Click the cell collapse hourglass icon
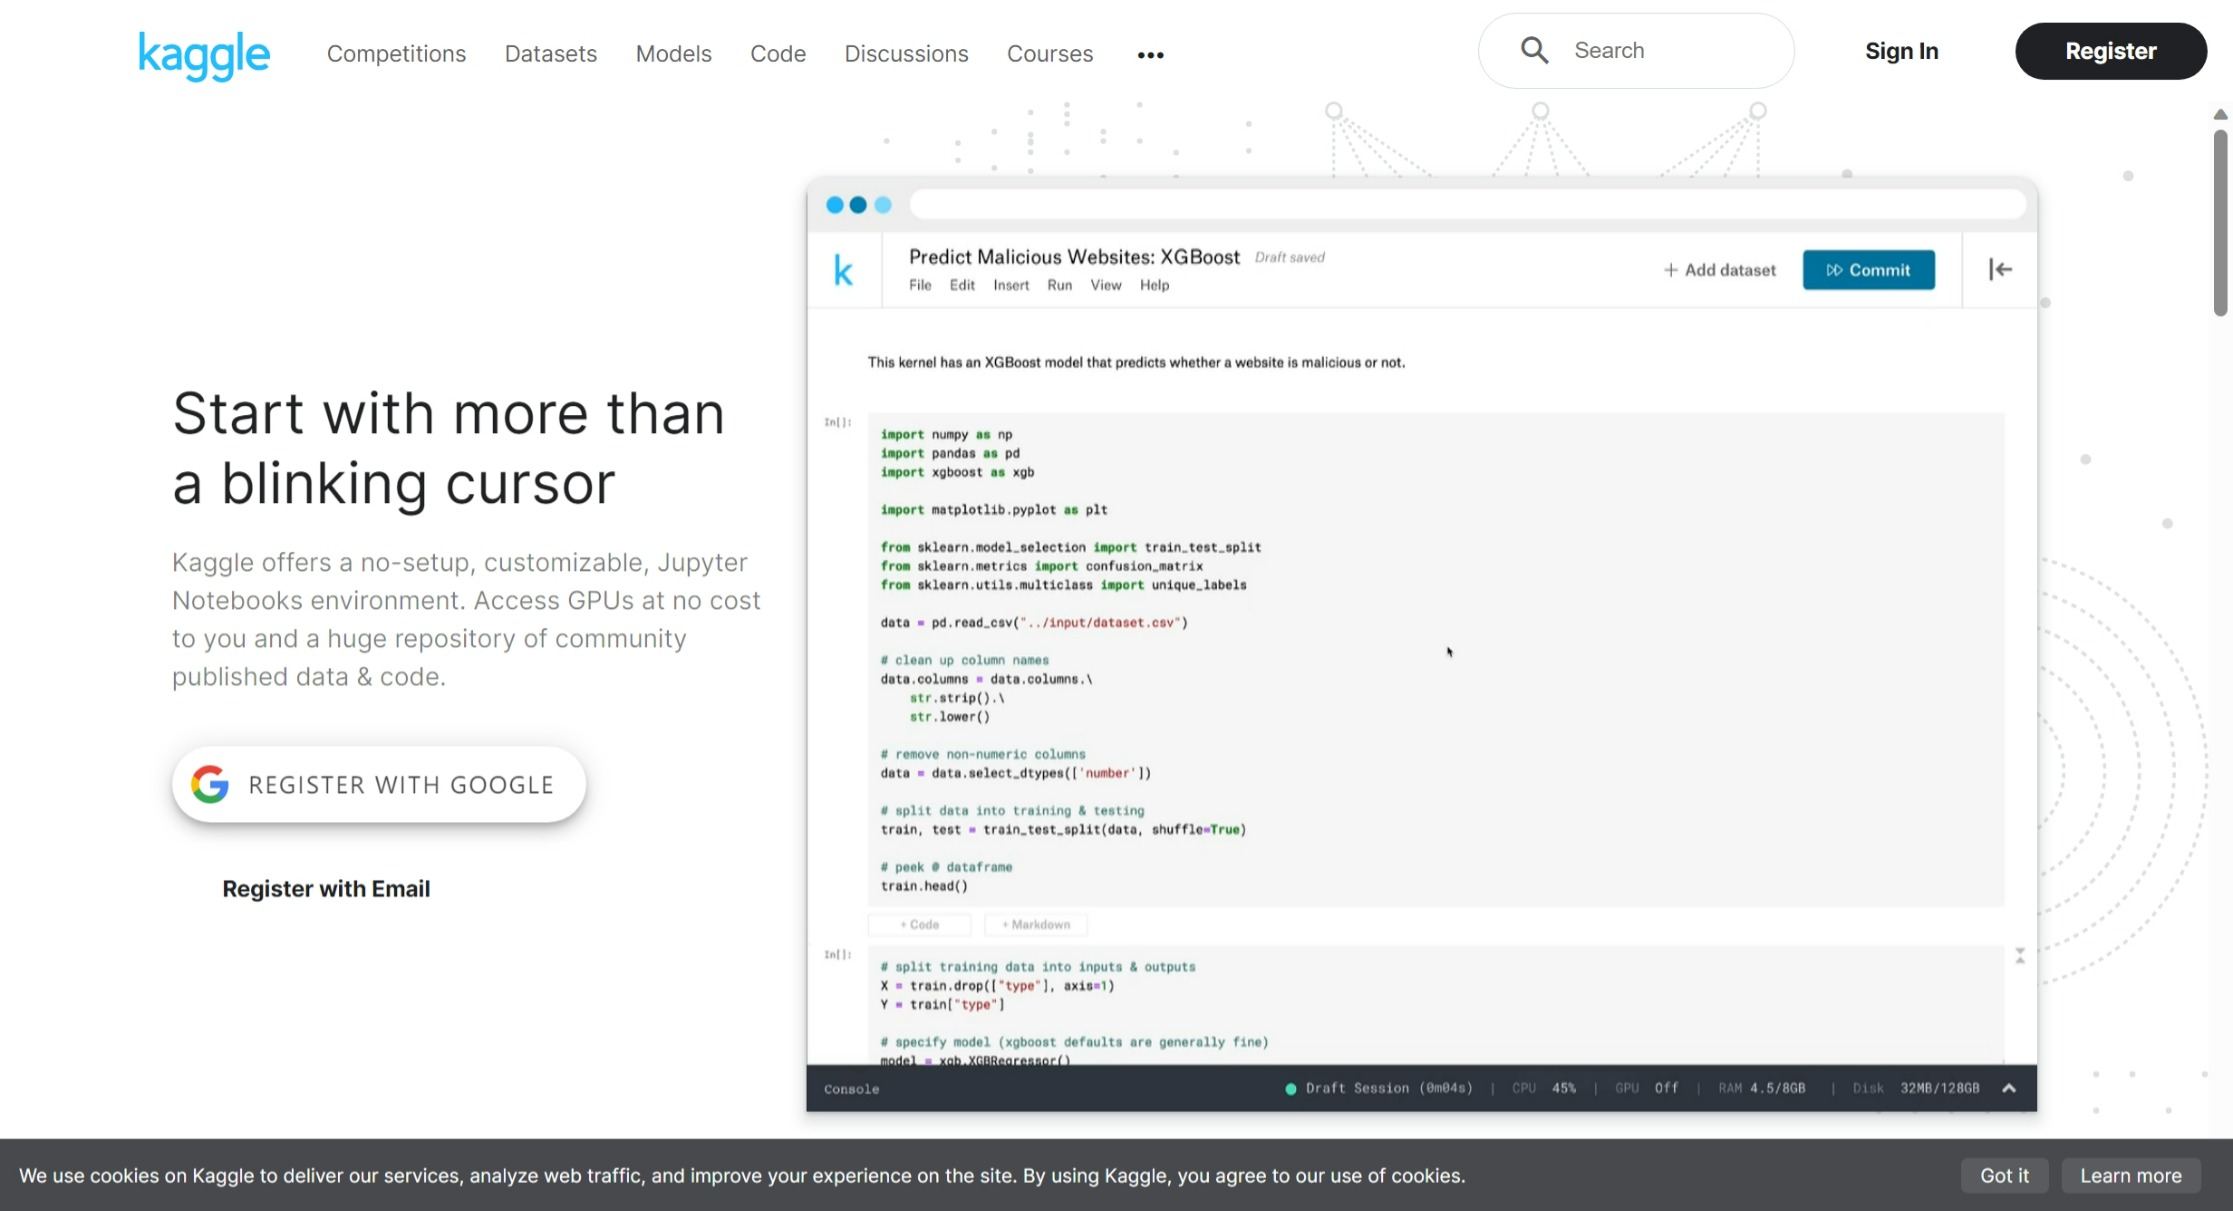The width and height of the screenshot is (2233, 1211). (2019, 956)
